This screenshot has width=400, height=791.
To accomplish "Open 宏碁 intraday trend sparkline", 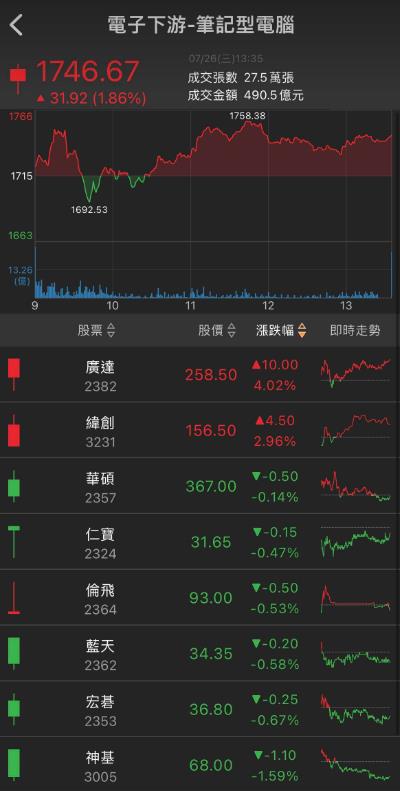I will [356, 709].
